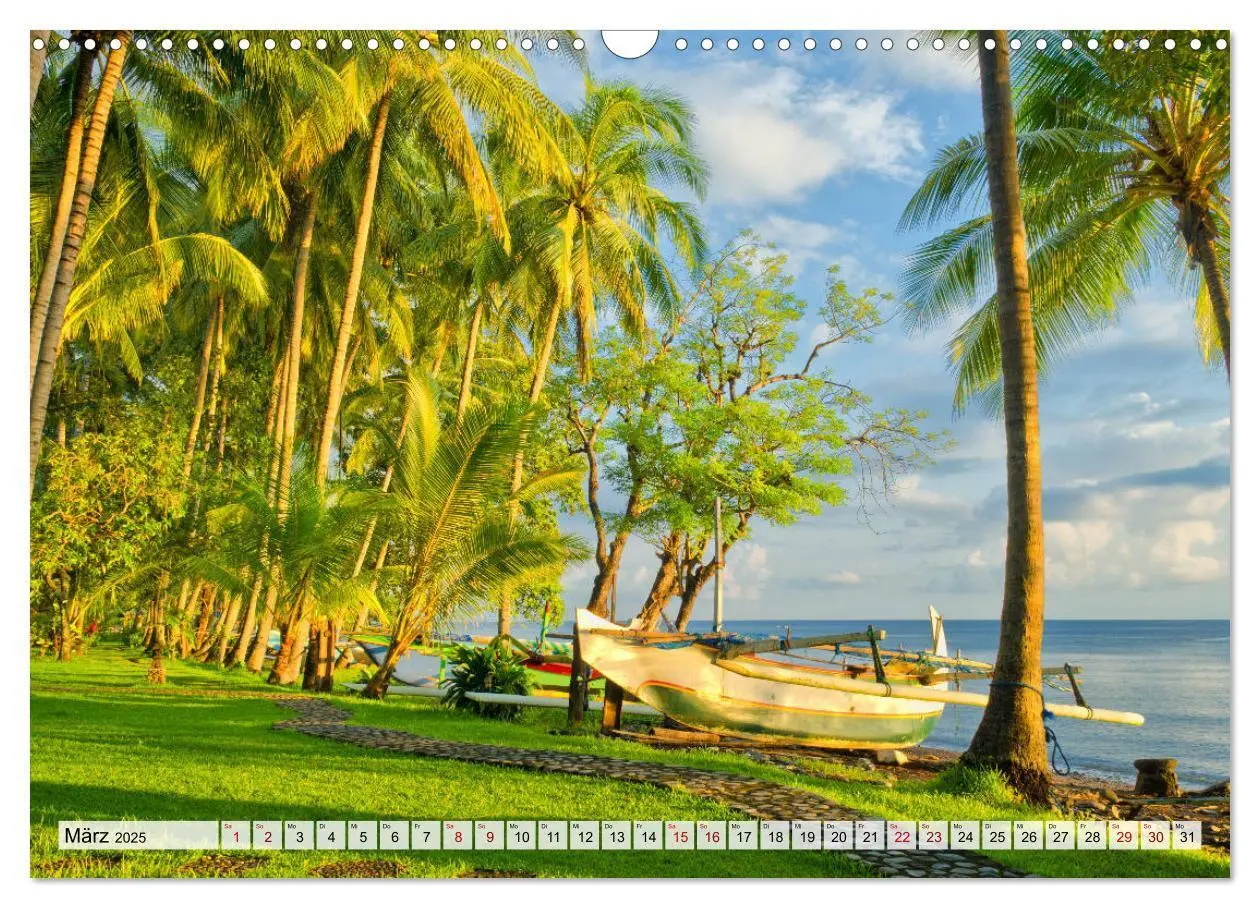
Task: Select Wednesday 26 in the calendar strip
Action: tap(1028, 836)
